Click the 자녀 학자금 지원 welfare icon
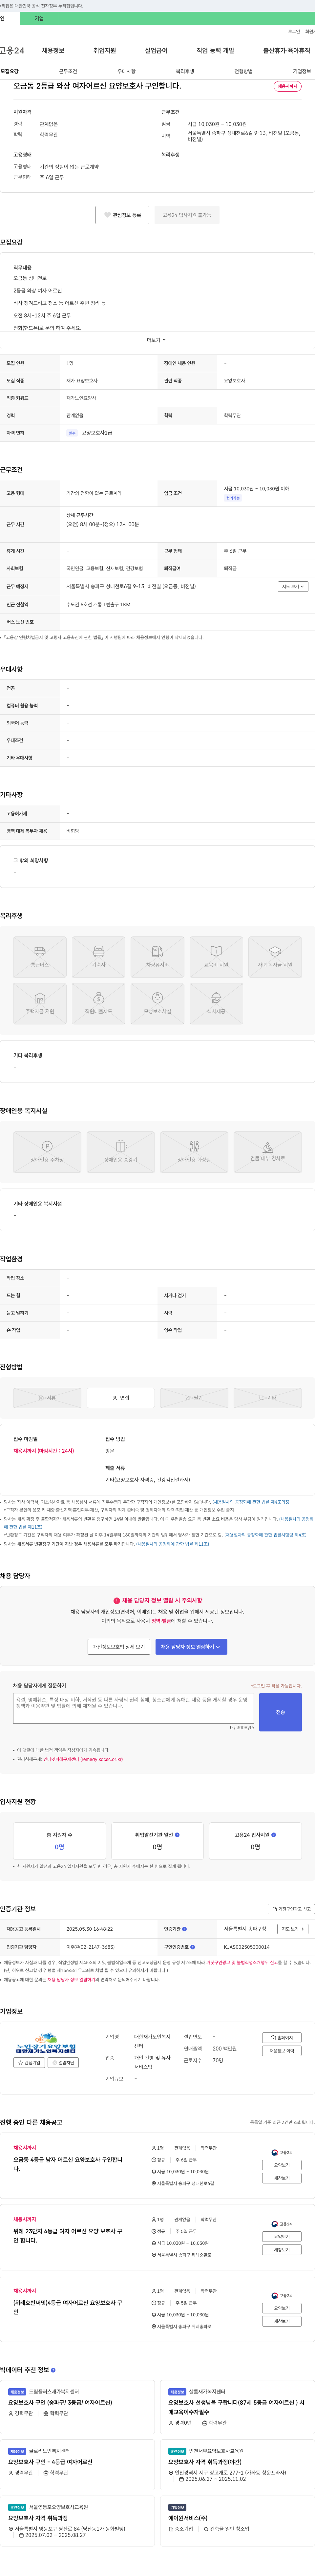 pyautogui.click(x=275, y=951)
